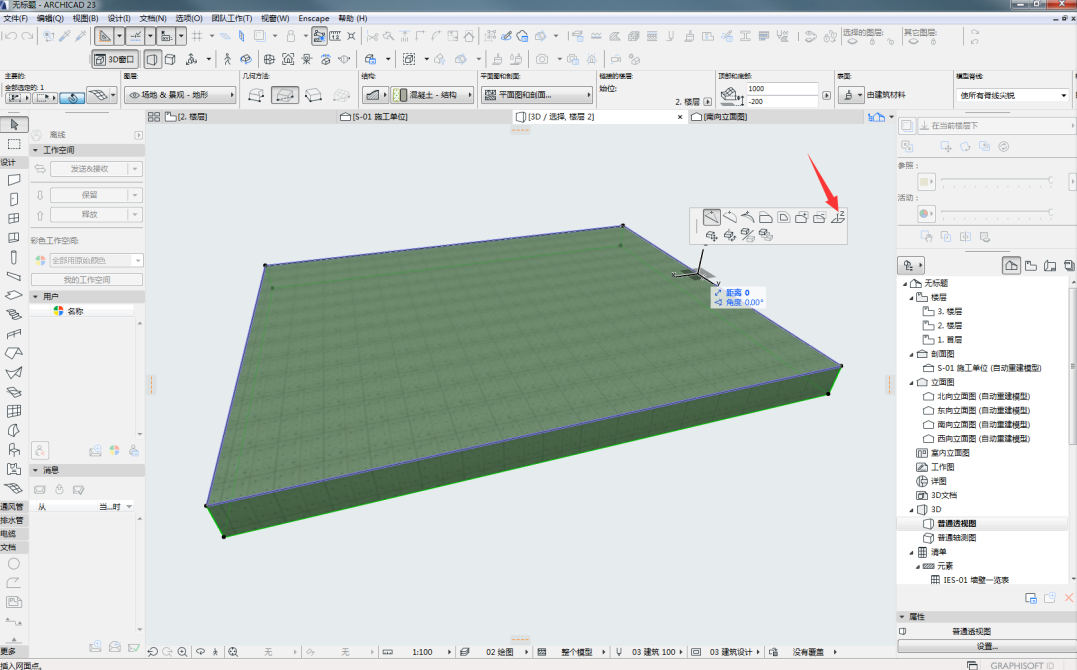
Task: Open the 平面图和剖面 dropdown
Action: (x=536, y=95)
